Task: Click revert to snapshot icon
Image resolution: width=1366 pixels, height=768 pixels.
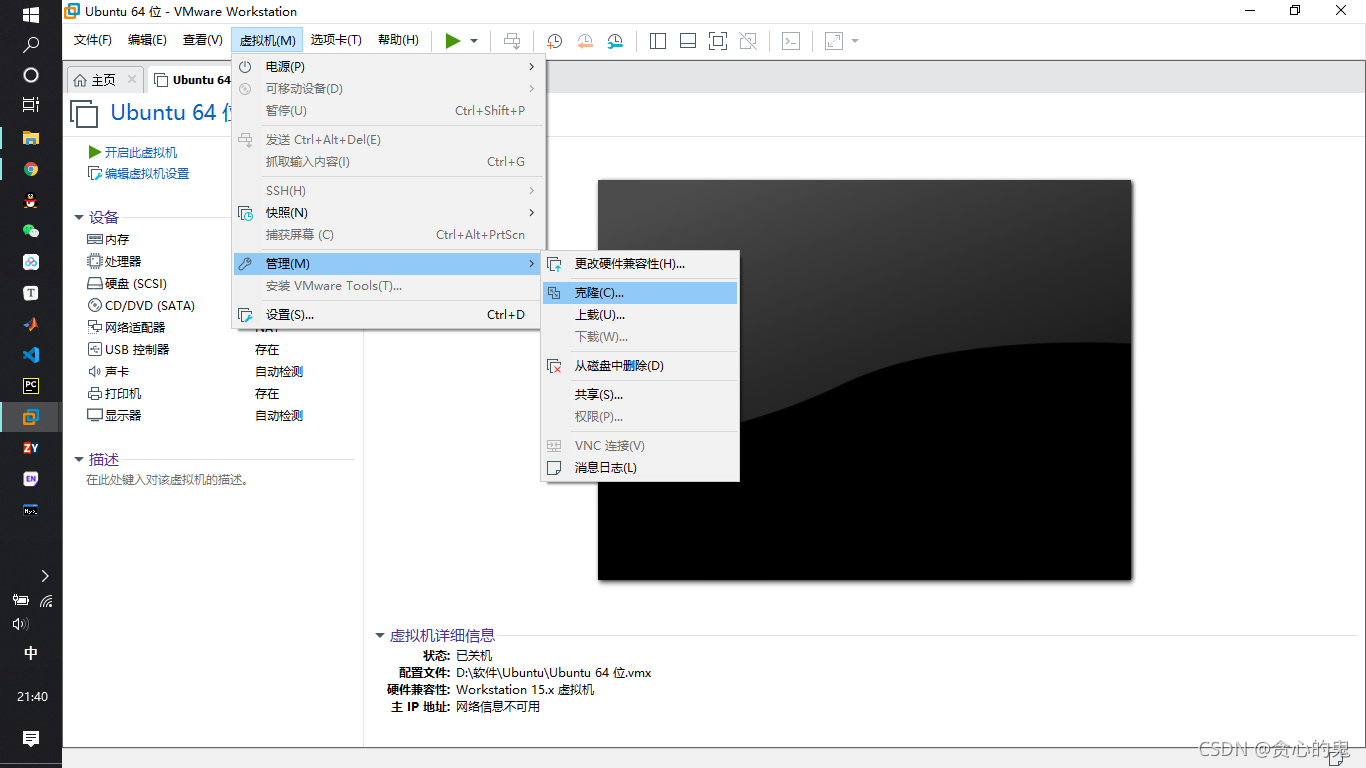Action: click(585, 41)
